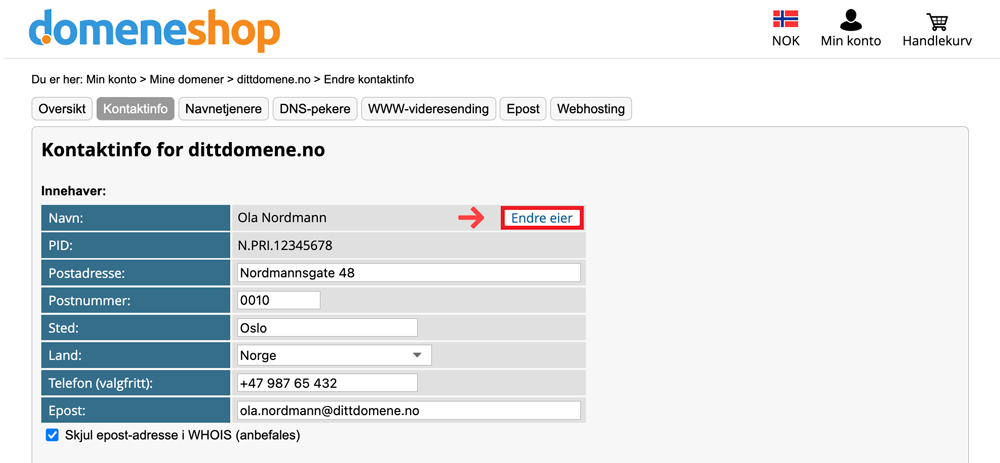1000x463 pixels.
Task: Click the Endre kontaktinfo breadcrumb text
Action: coord(369,80)
